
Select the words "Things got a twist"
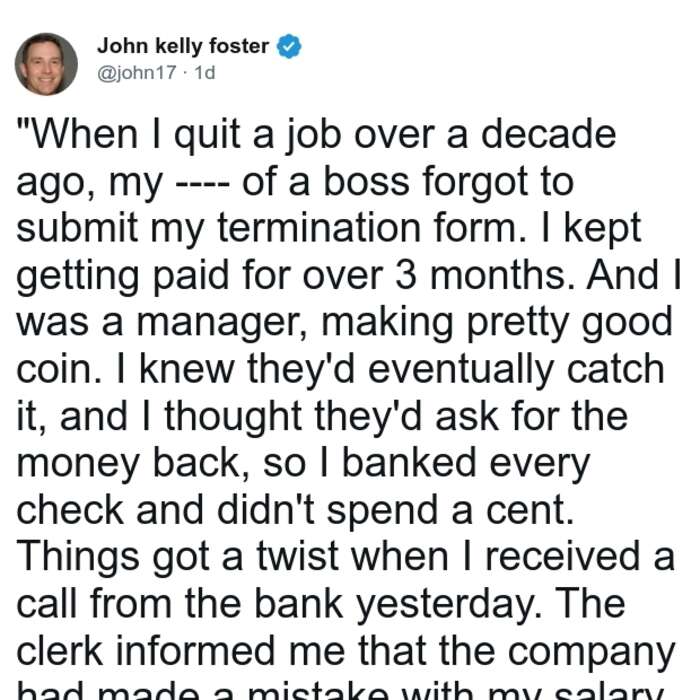coord(176,557)
